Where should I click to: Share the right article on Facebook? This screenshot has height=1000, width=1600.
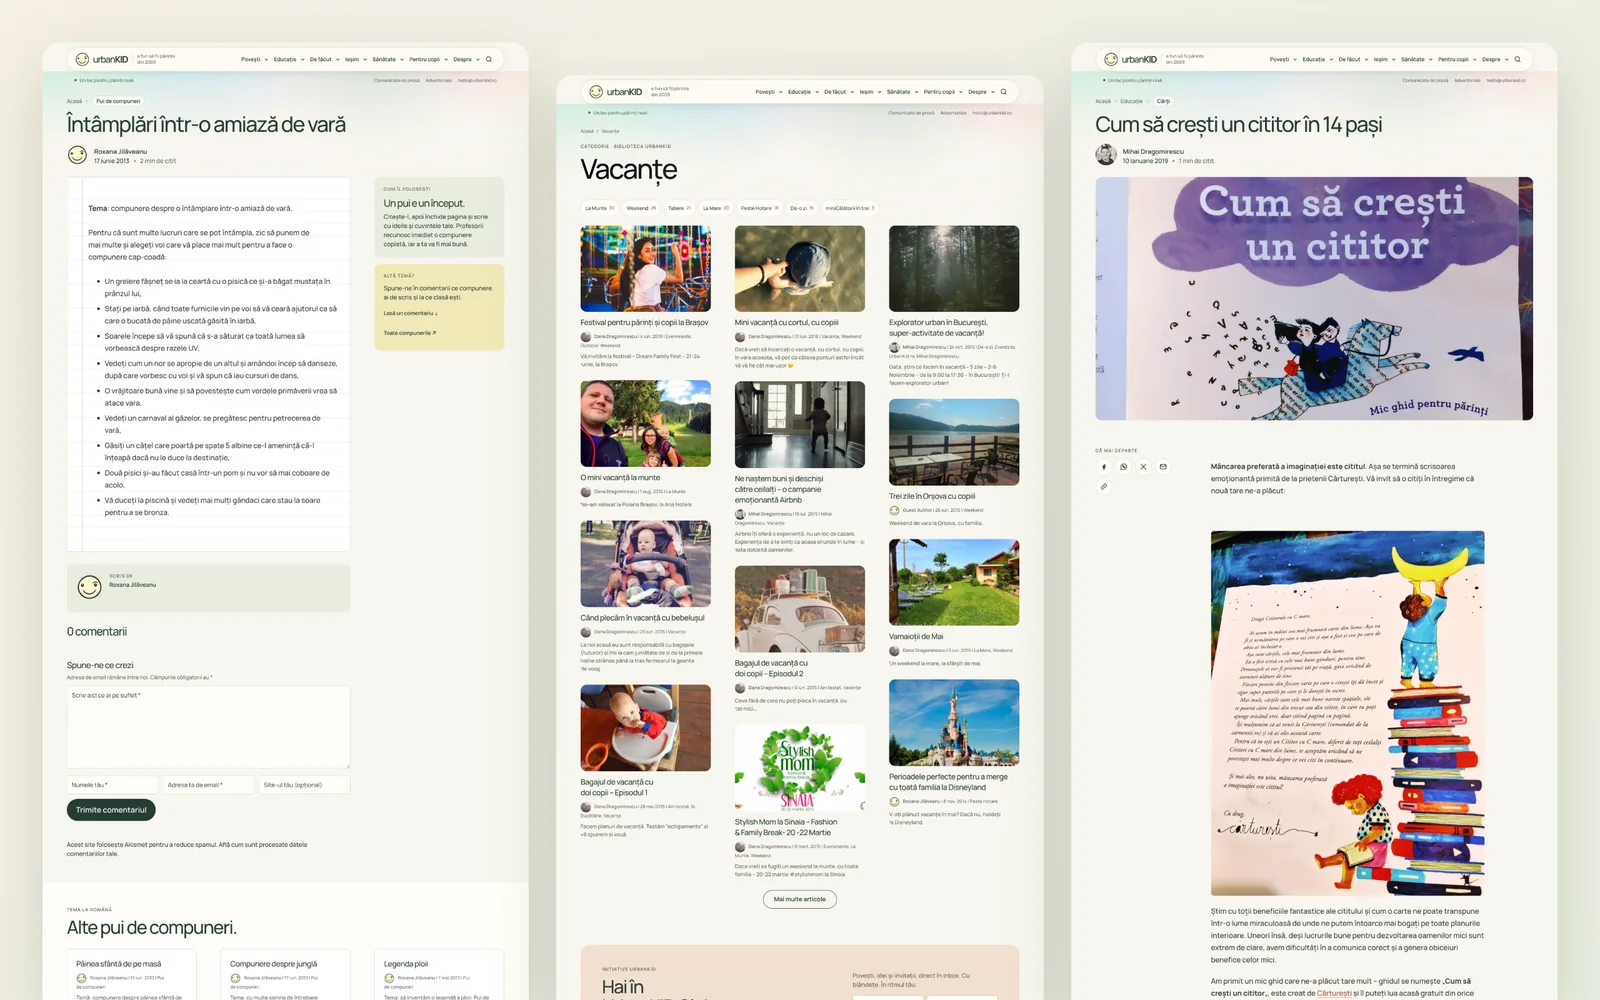pyautogui.click(x=1104, y=467)
